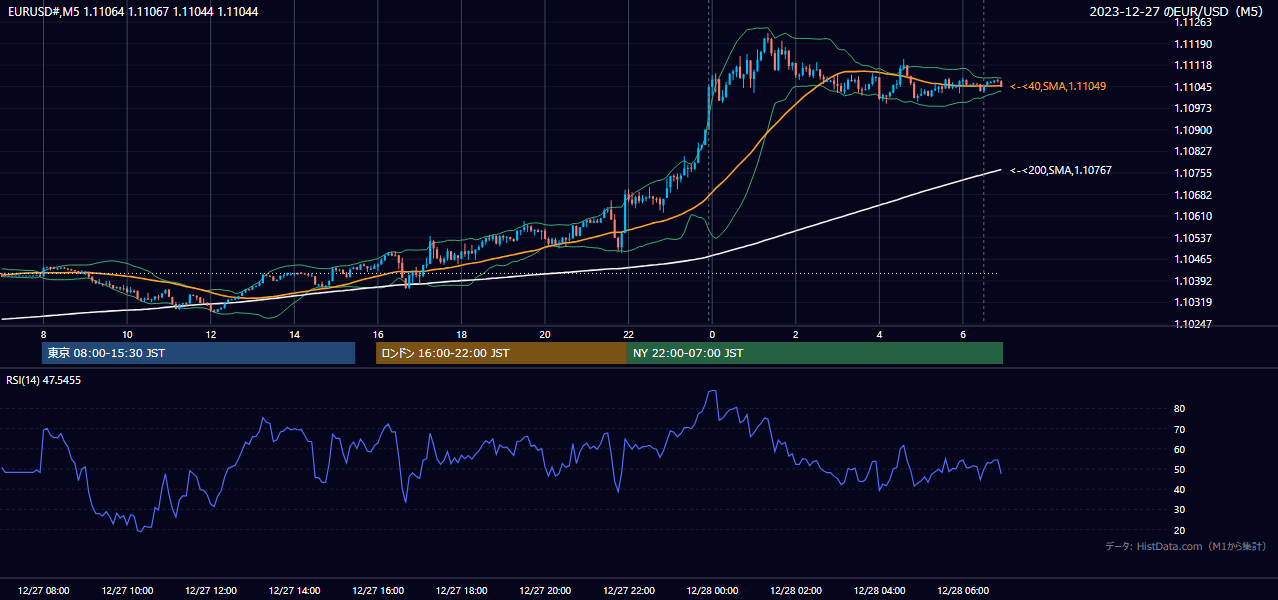
Task: Click hour label 12 on price chart axis
Action: click(211, 334)
